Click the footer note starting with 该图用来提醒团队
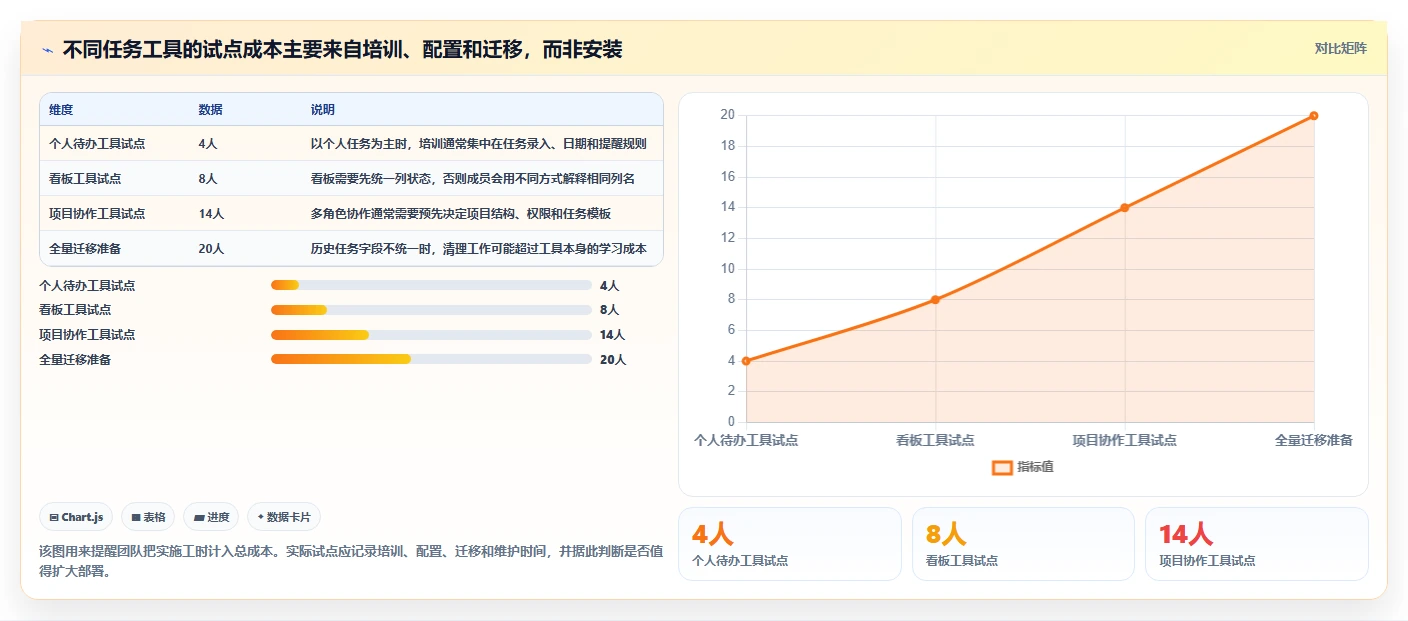 coord(351,561)
